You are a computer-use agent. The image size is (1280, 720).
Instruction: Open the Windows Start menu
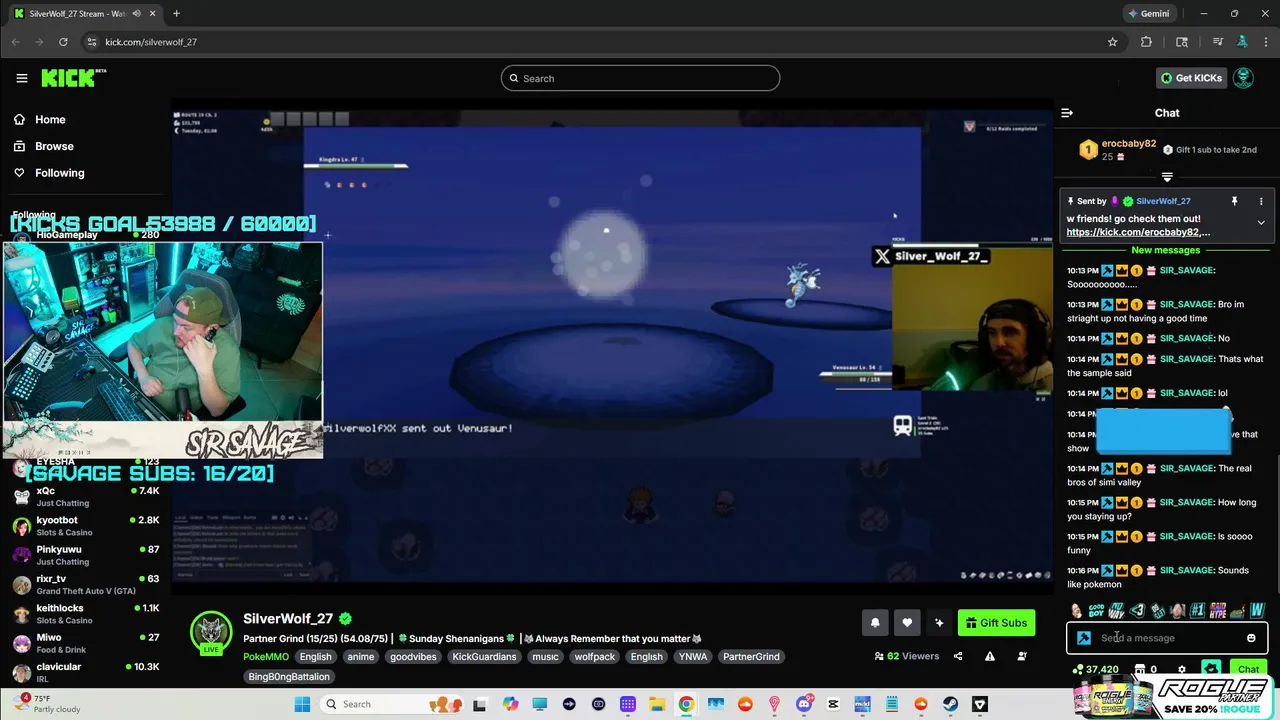[x=303, y=704]
